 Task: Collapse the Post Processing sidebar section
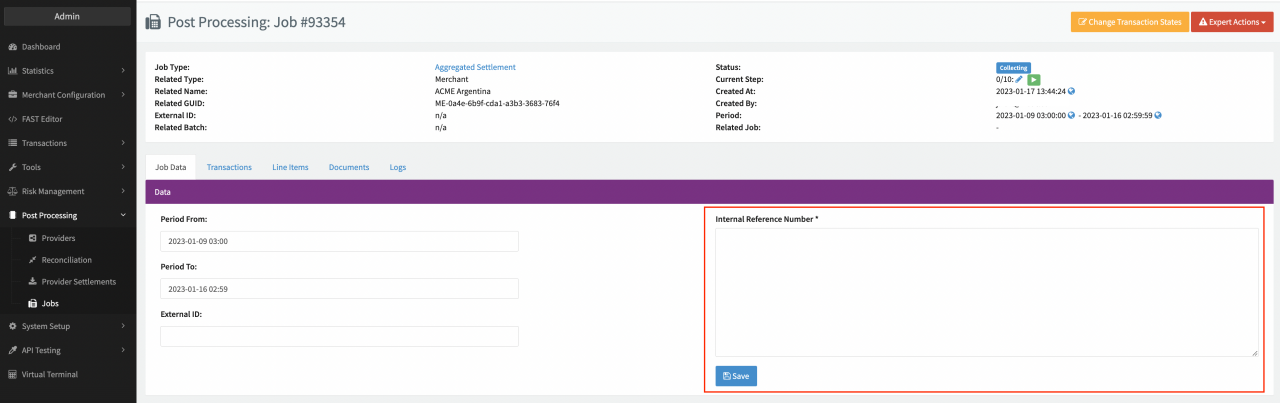[66, 215]
